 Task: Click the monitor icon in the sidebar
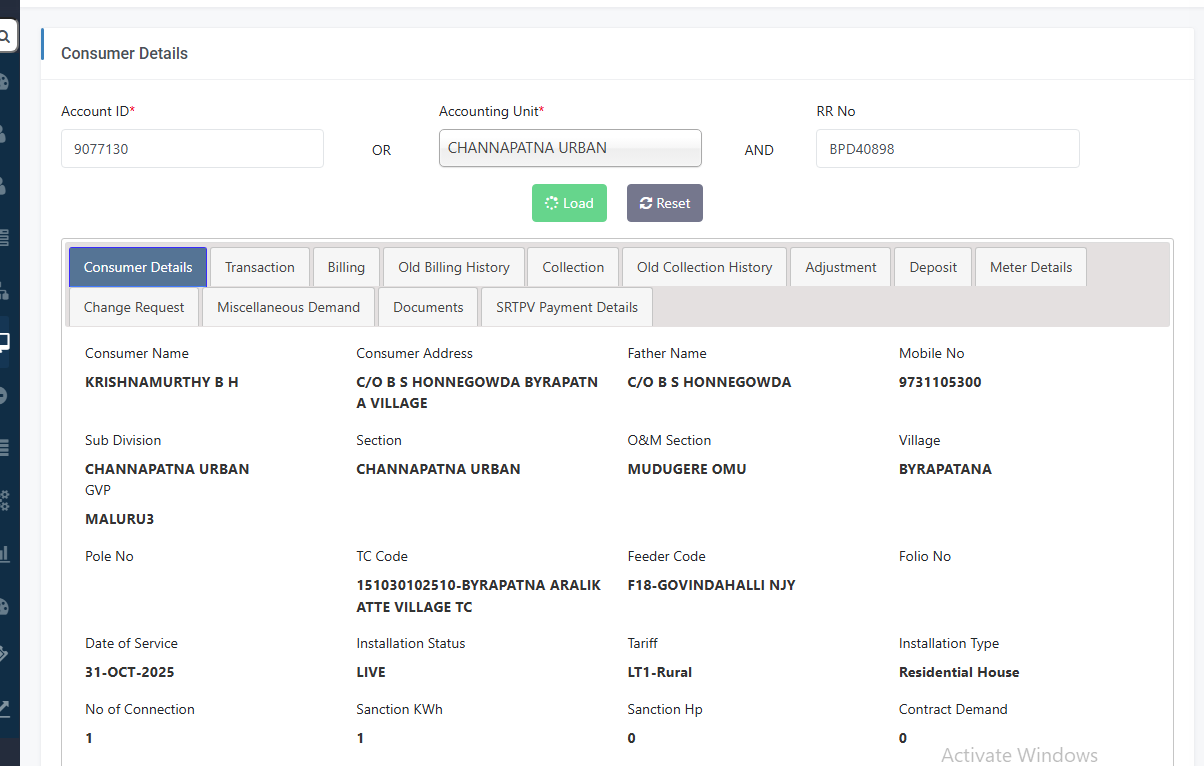point(5,343)
